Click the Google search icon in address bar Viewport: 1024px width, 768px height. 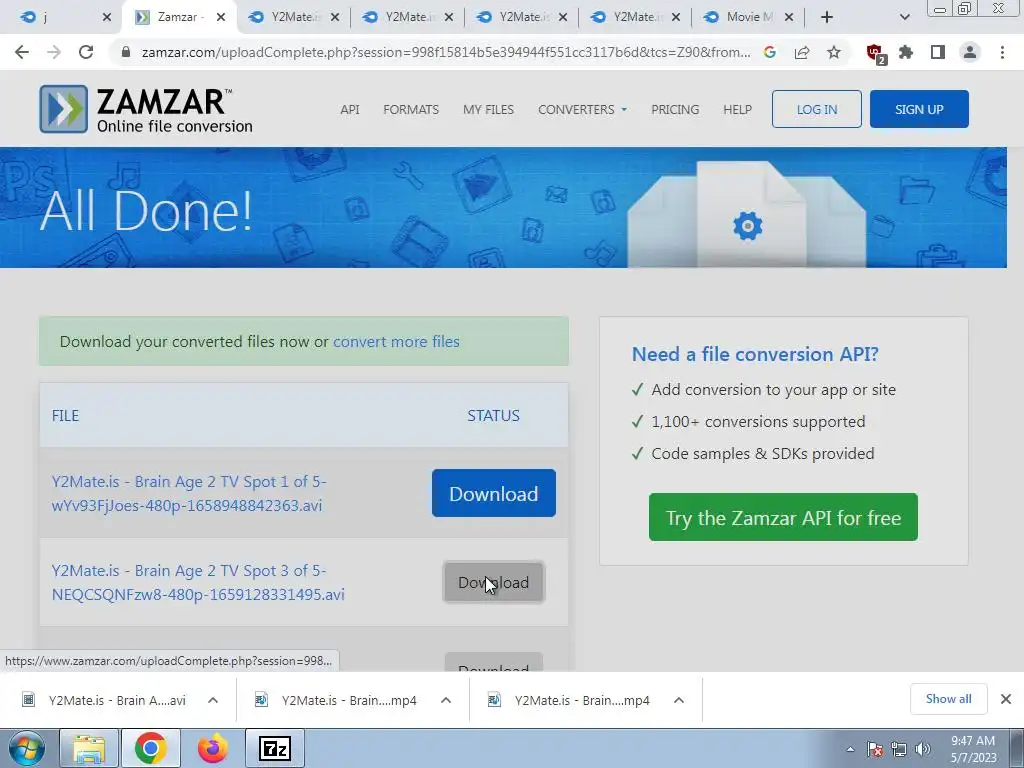(770, 52)
